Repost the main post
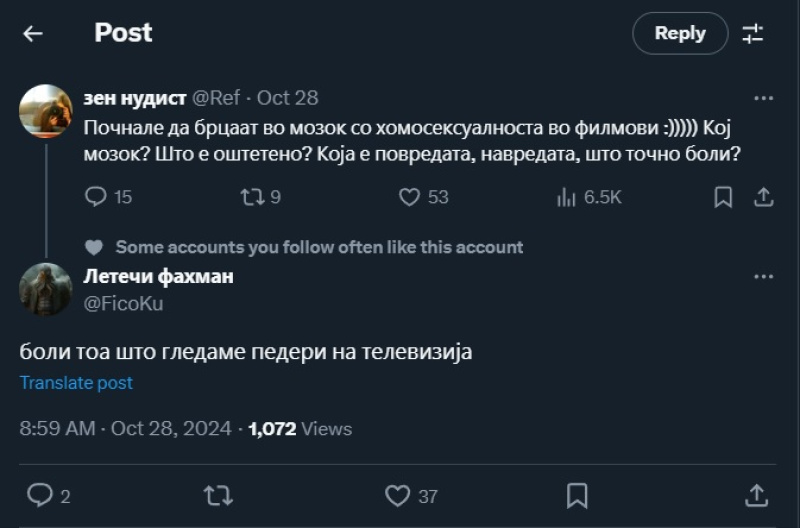 217,495
